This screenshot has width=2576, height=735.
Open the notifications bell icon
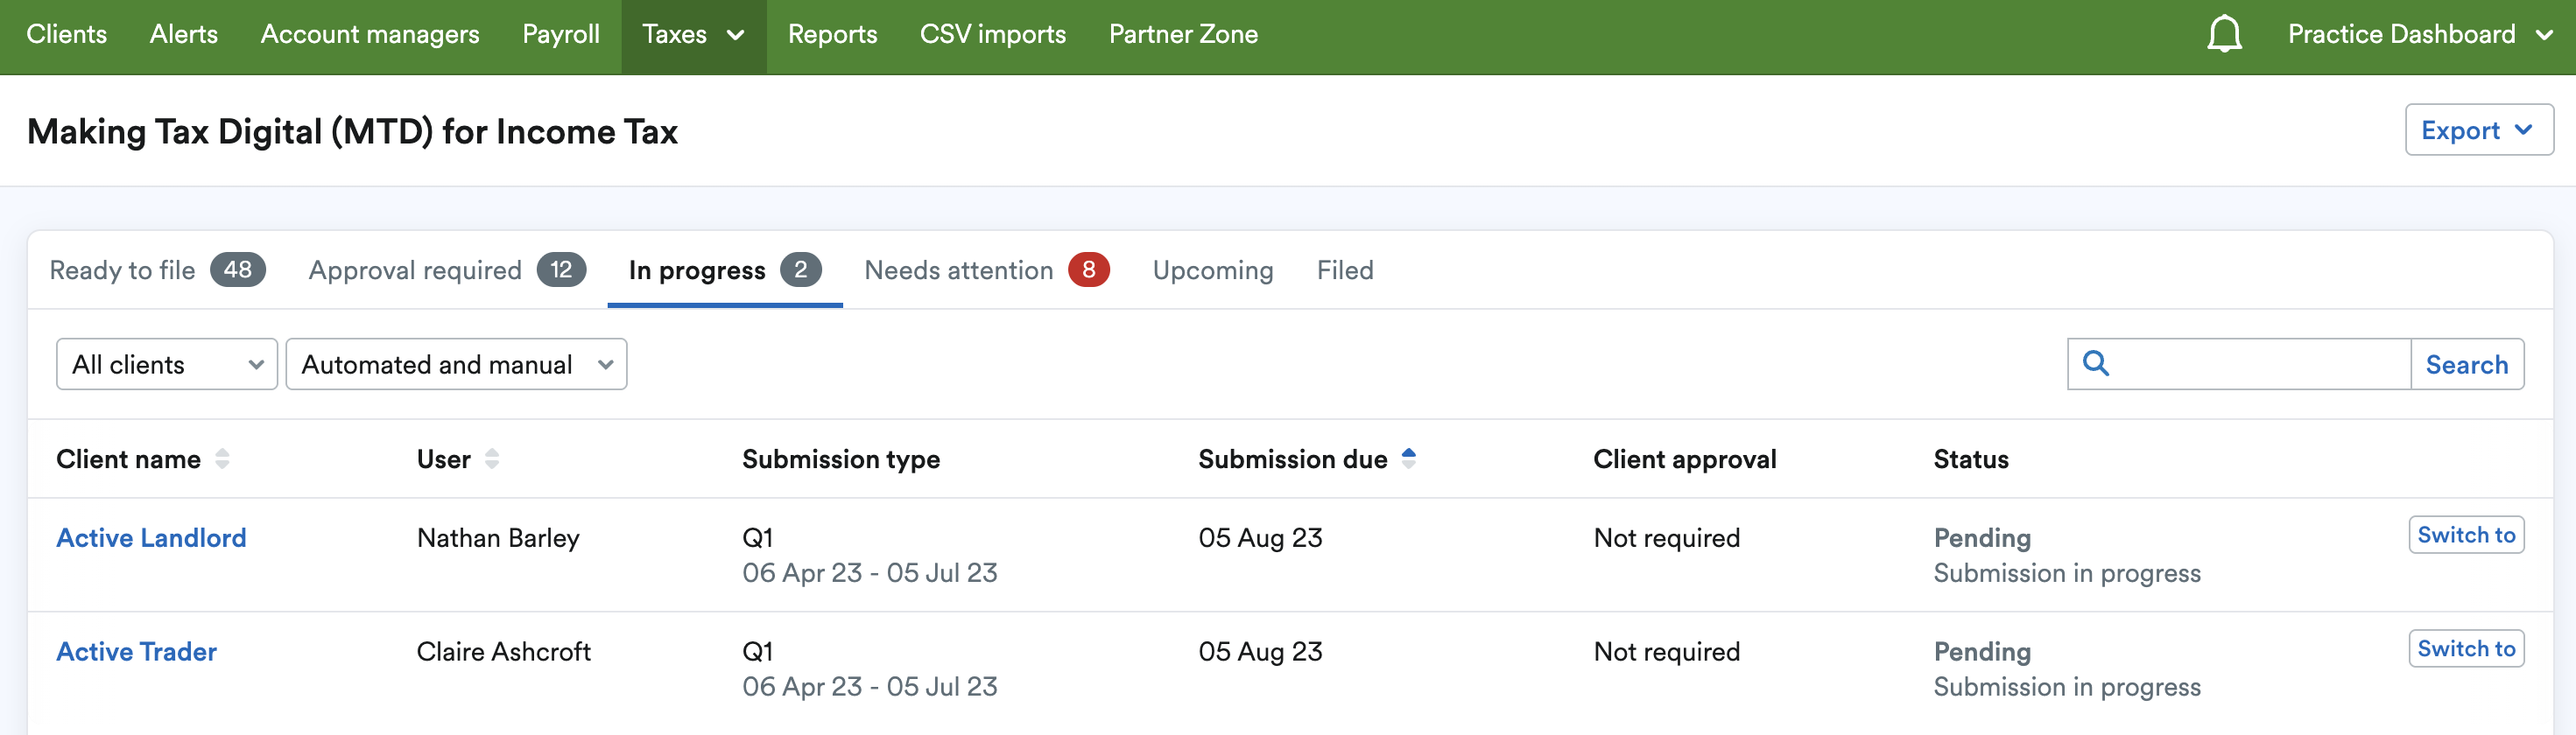click(x=2224, y=35)
